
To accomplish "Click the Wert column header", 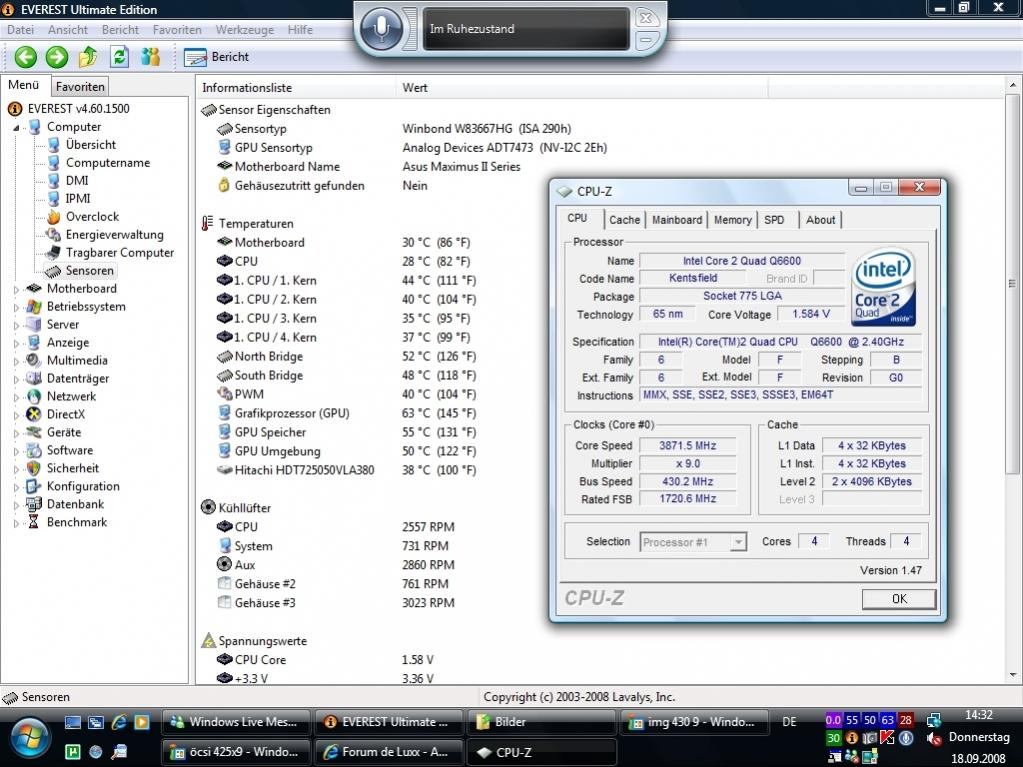I will (582, 88).
